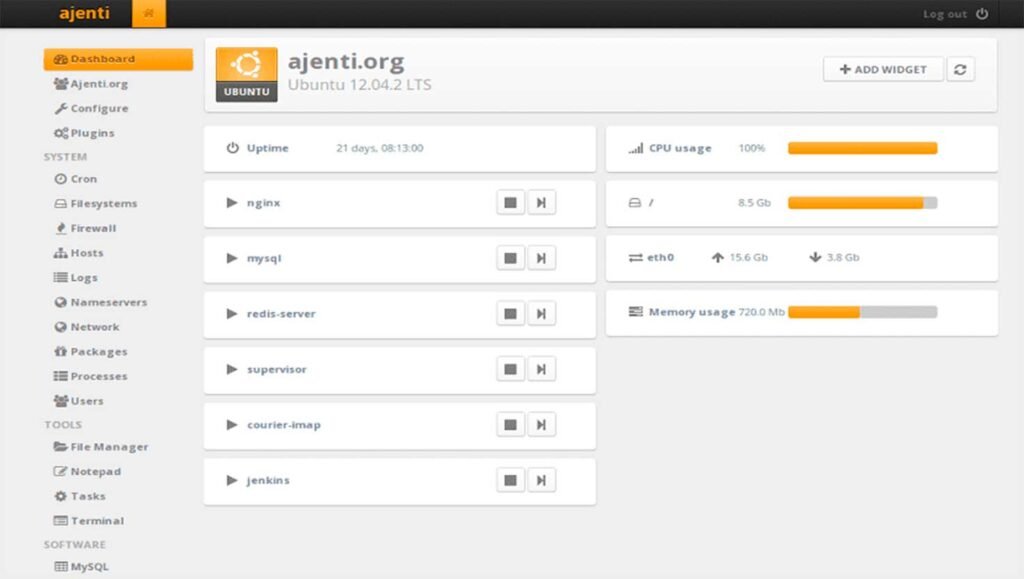The height and width of the screenshot is (579, 1024).
Task: Click the Network globe icon
Action: click(x=61, y=327)
